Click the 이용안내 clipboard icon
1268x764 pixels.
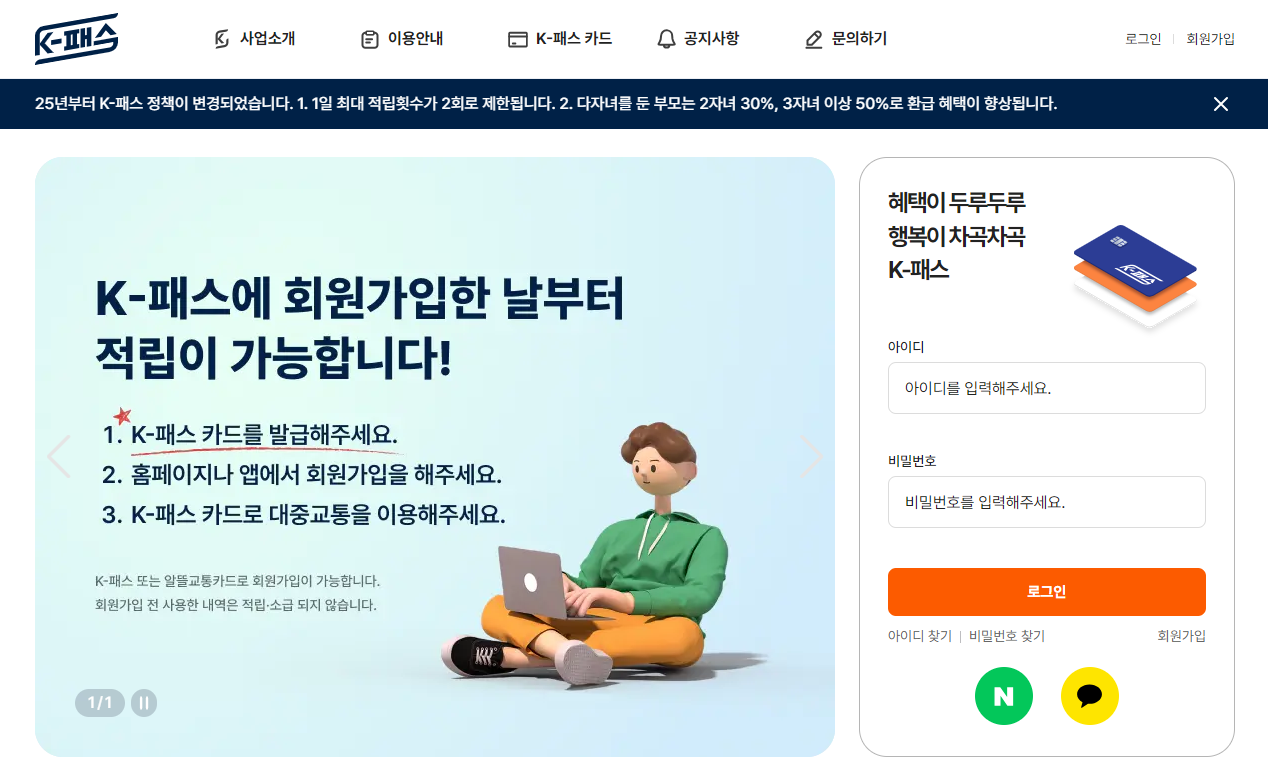(x=369, y=39)
